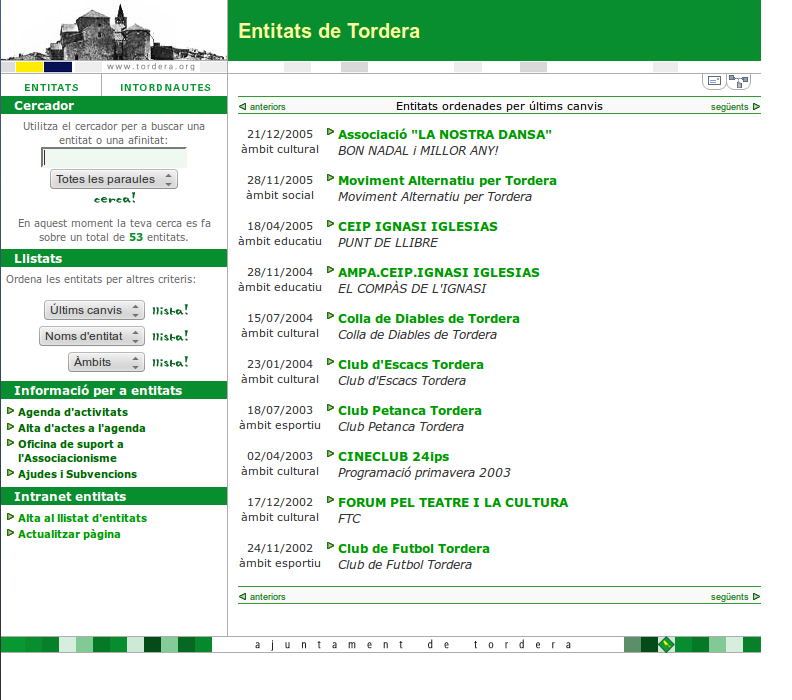Viewport: 792px width, 700px height.
Task: Click the top right 'següents' arrow icon
Action: click(x=756, y=107)
